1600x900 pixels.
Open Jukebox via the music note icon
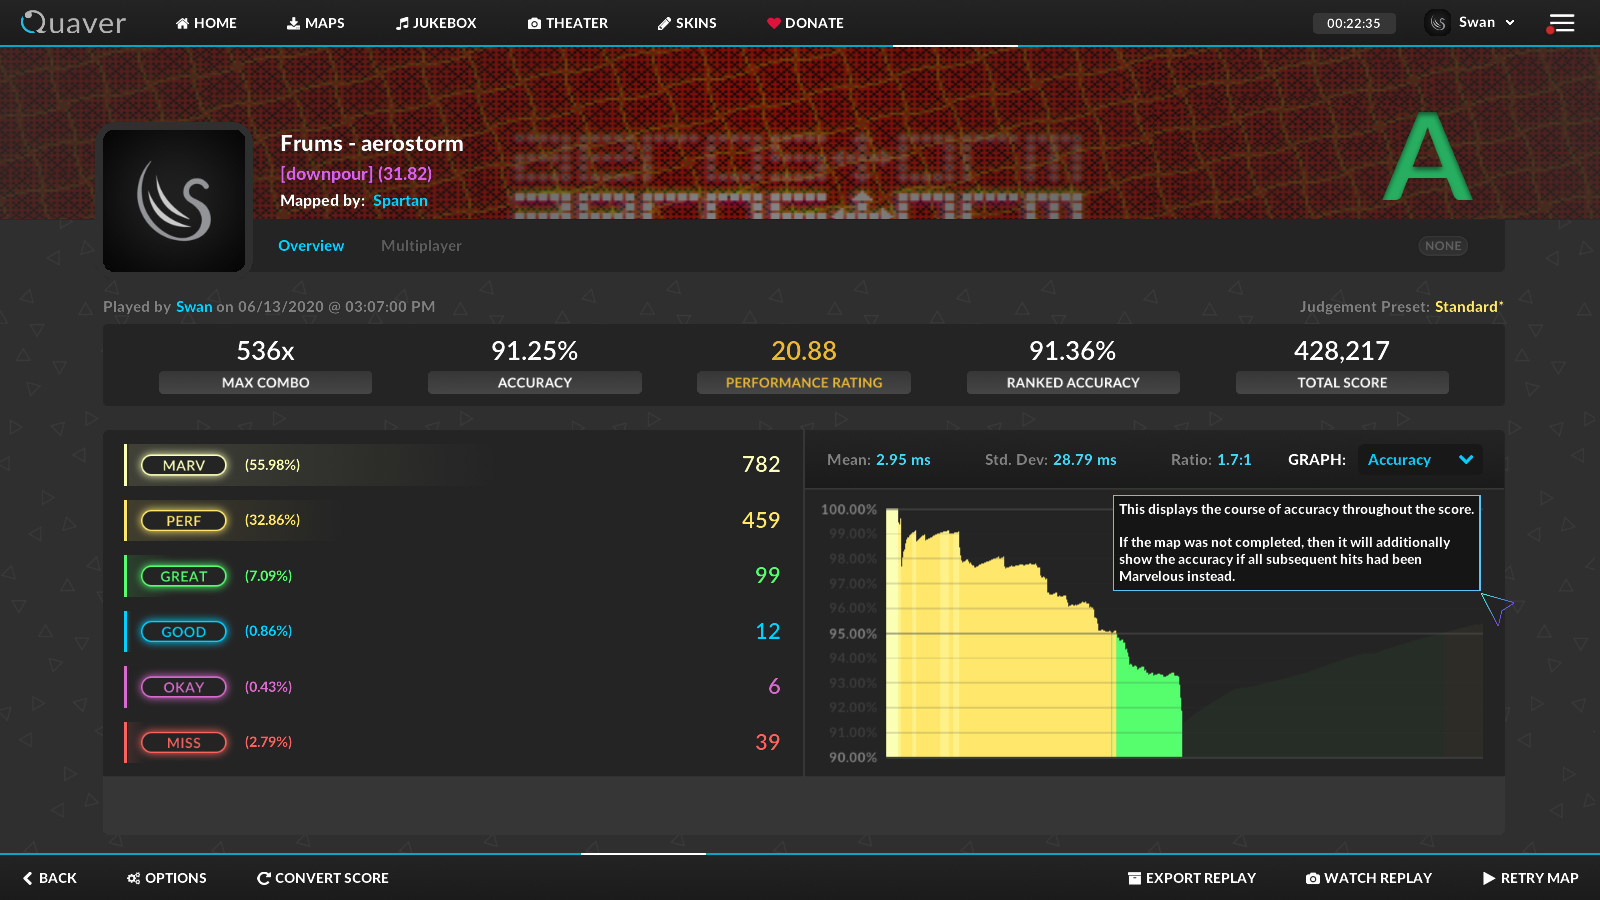coord(402,23)
